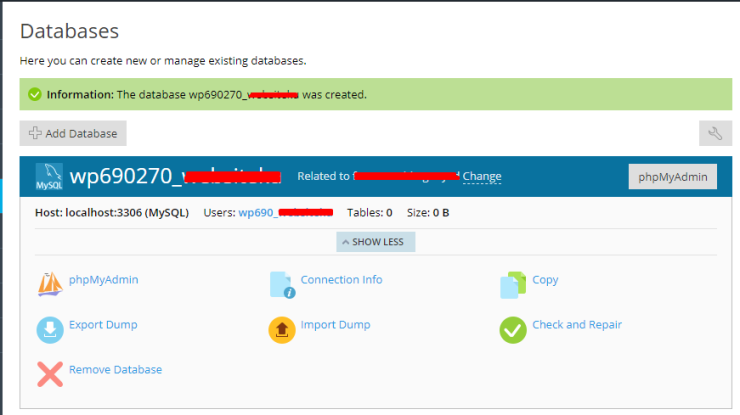Click the Export Dump download icon
The height and width of the screenshot is (415, 740).
[50, 330]
